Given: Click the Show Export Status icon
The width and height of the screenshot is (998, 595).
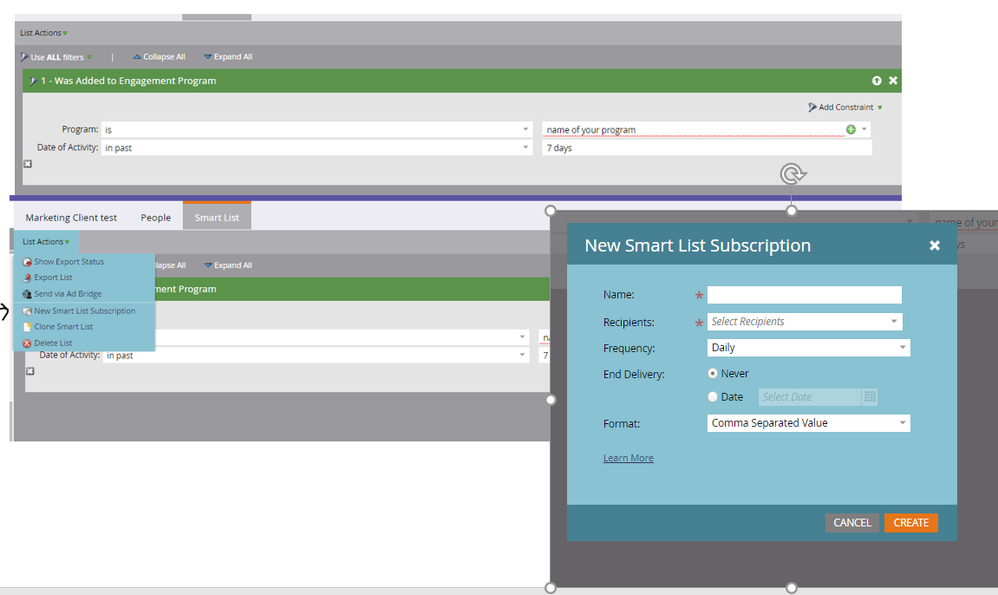Looking at the screenshot, I should (27, 262).
